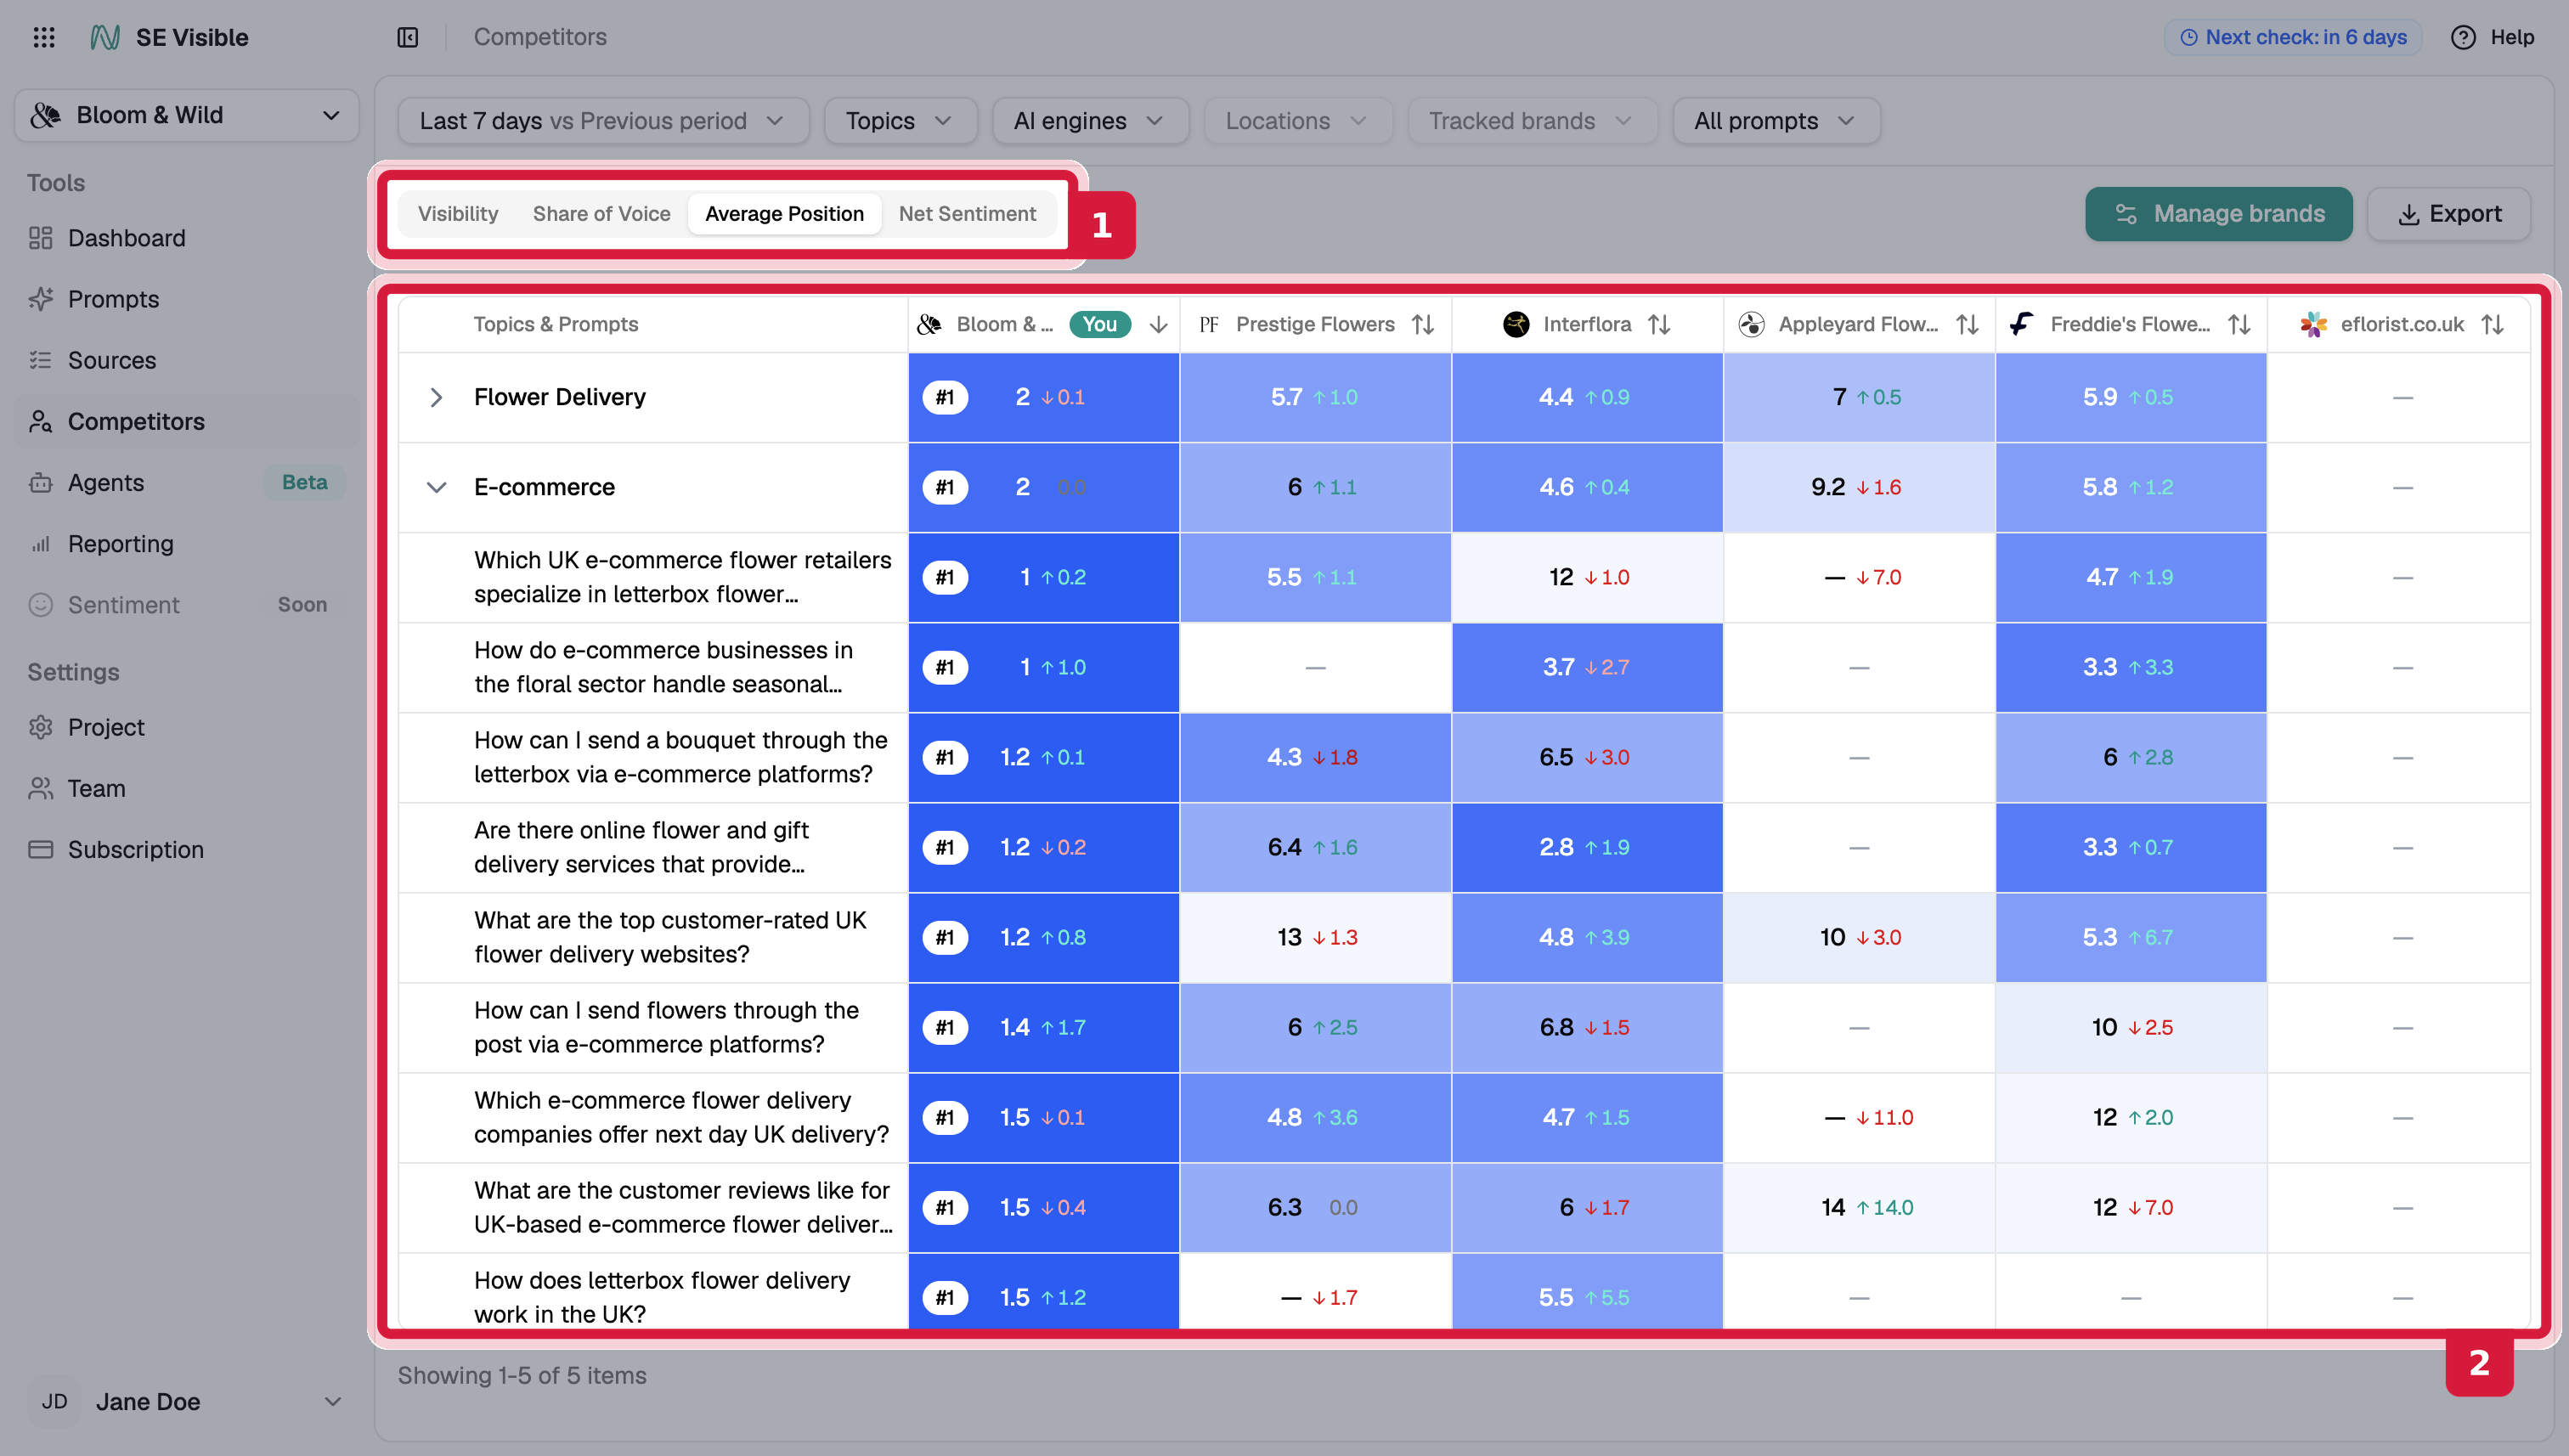Viewport: 2569px width, 1456px height.
Task: Click the 'Which UK e-commerce flower retailers' prompt
Action: 682,577
